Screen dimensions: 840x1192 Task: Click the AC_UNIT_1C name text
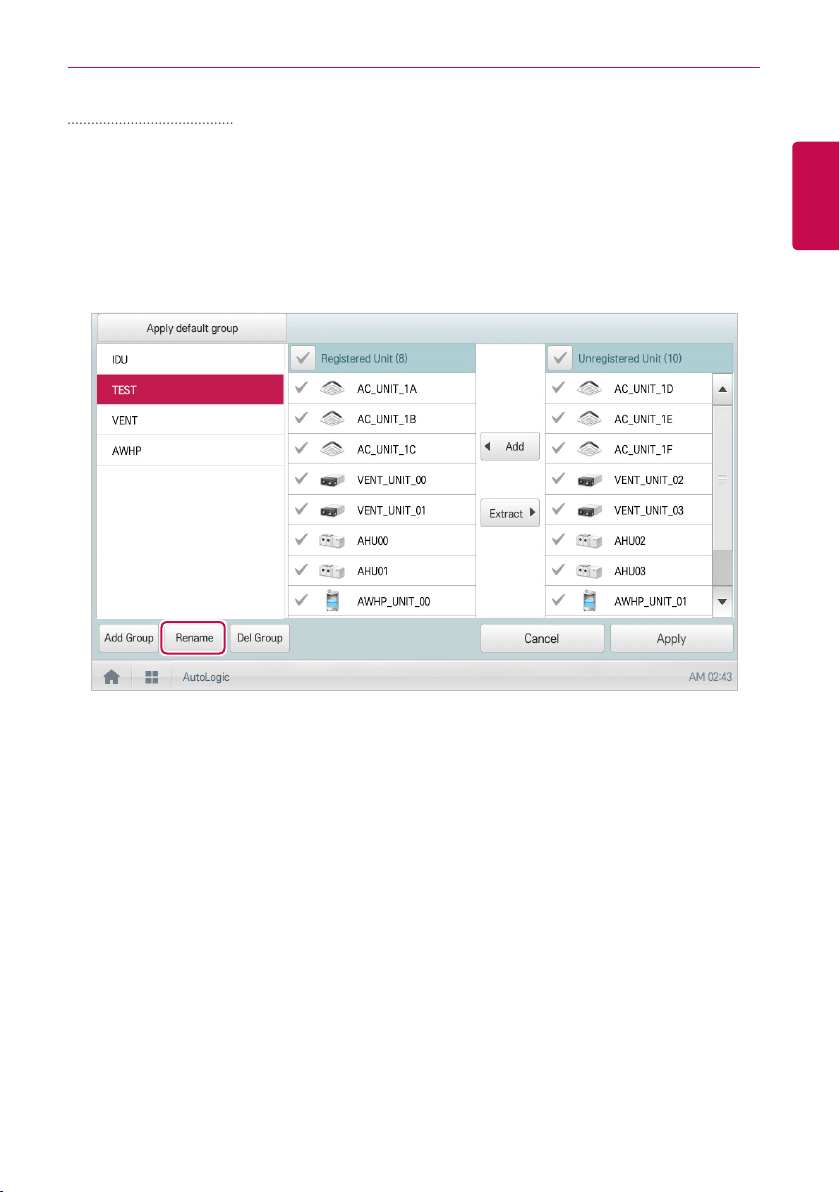386,449
